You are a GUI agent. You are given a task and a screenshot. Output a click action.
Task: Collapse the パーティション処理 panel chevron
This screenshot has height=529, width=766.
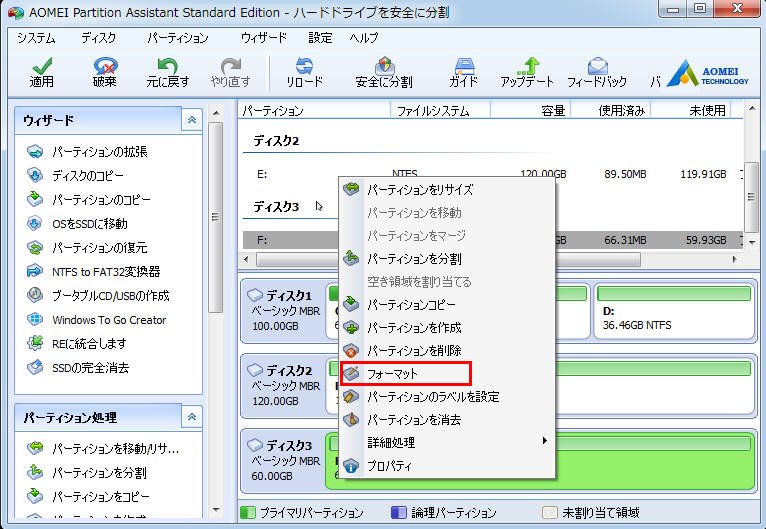[x=192, y=417]
